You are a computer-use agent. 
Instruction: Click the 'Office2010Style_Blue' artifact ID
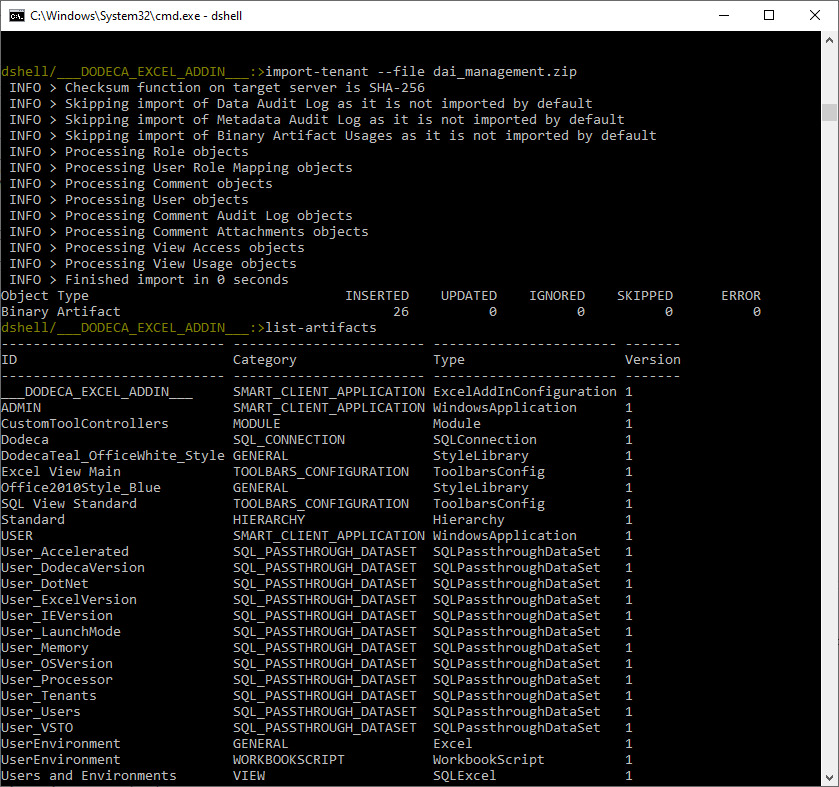(81, 488)
